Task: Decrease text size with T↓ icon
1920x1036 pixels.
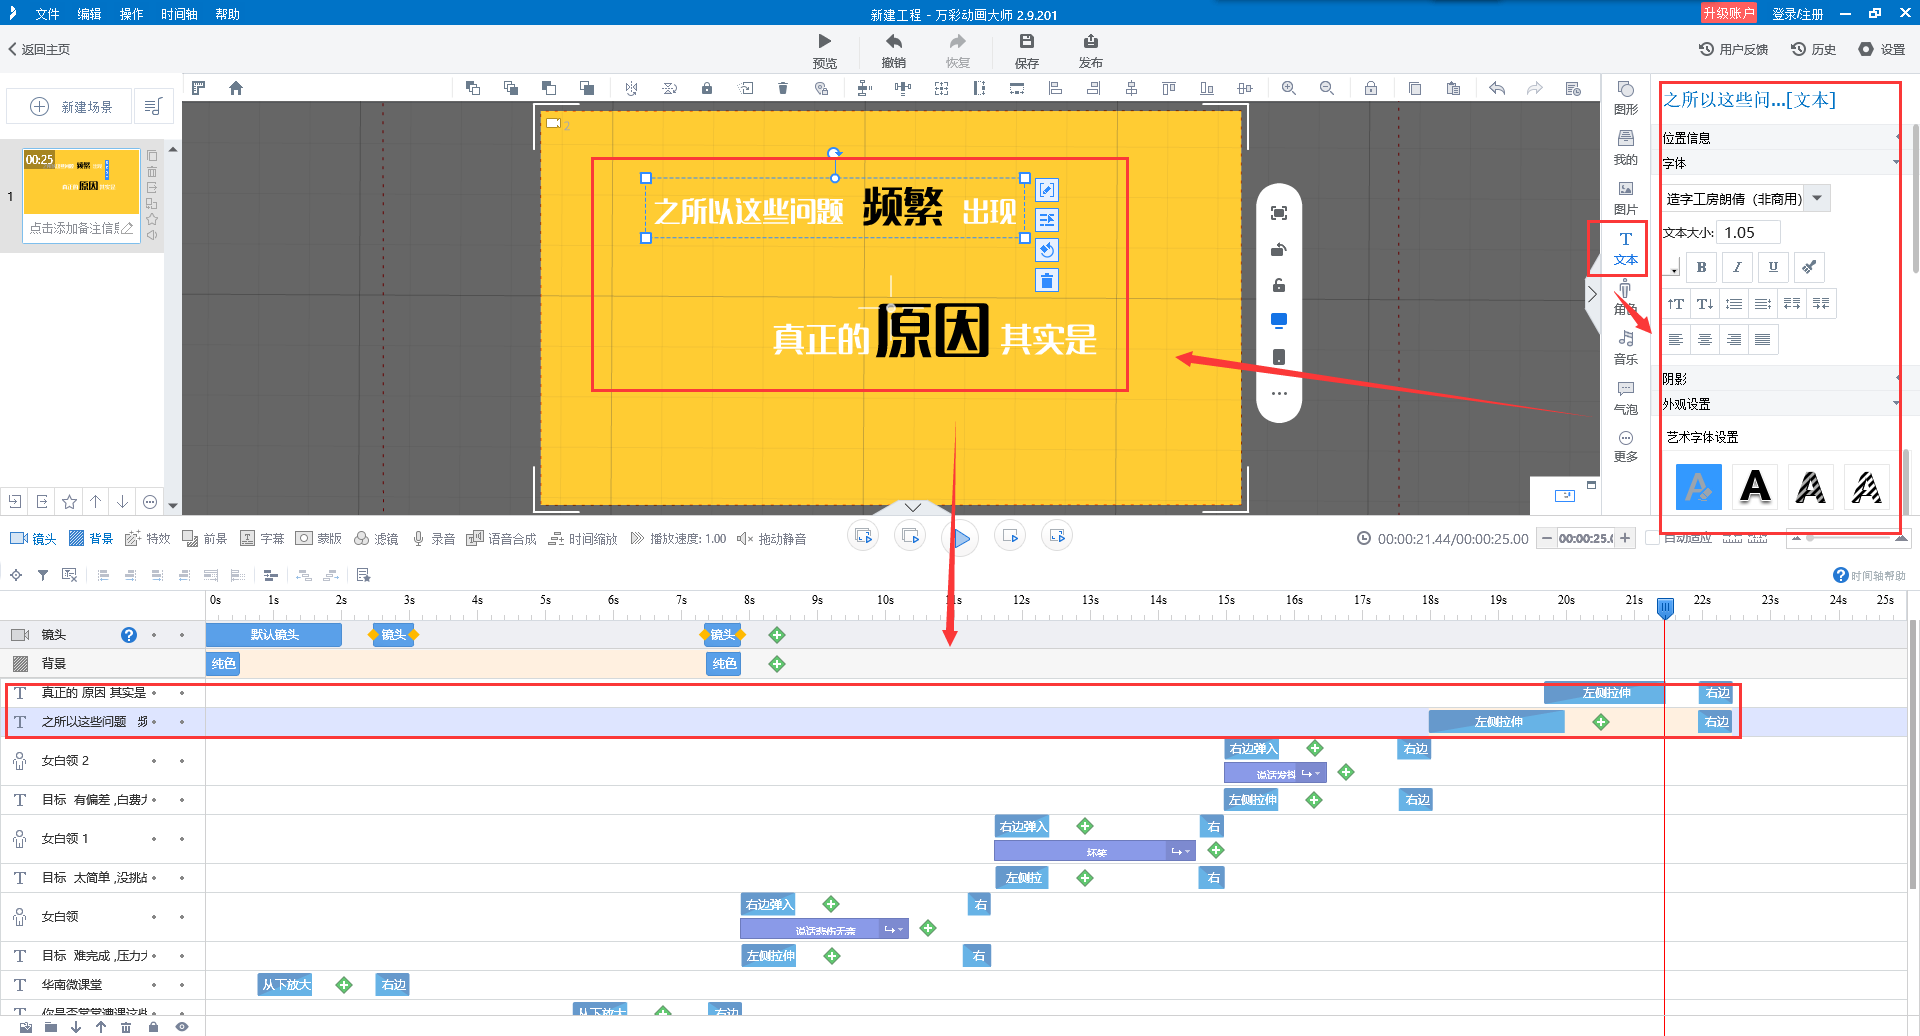Action: pyautogui.click(x=1705, y=304)
